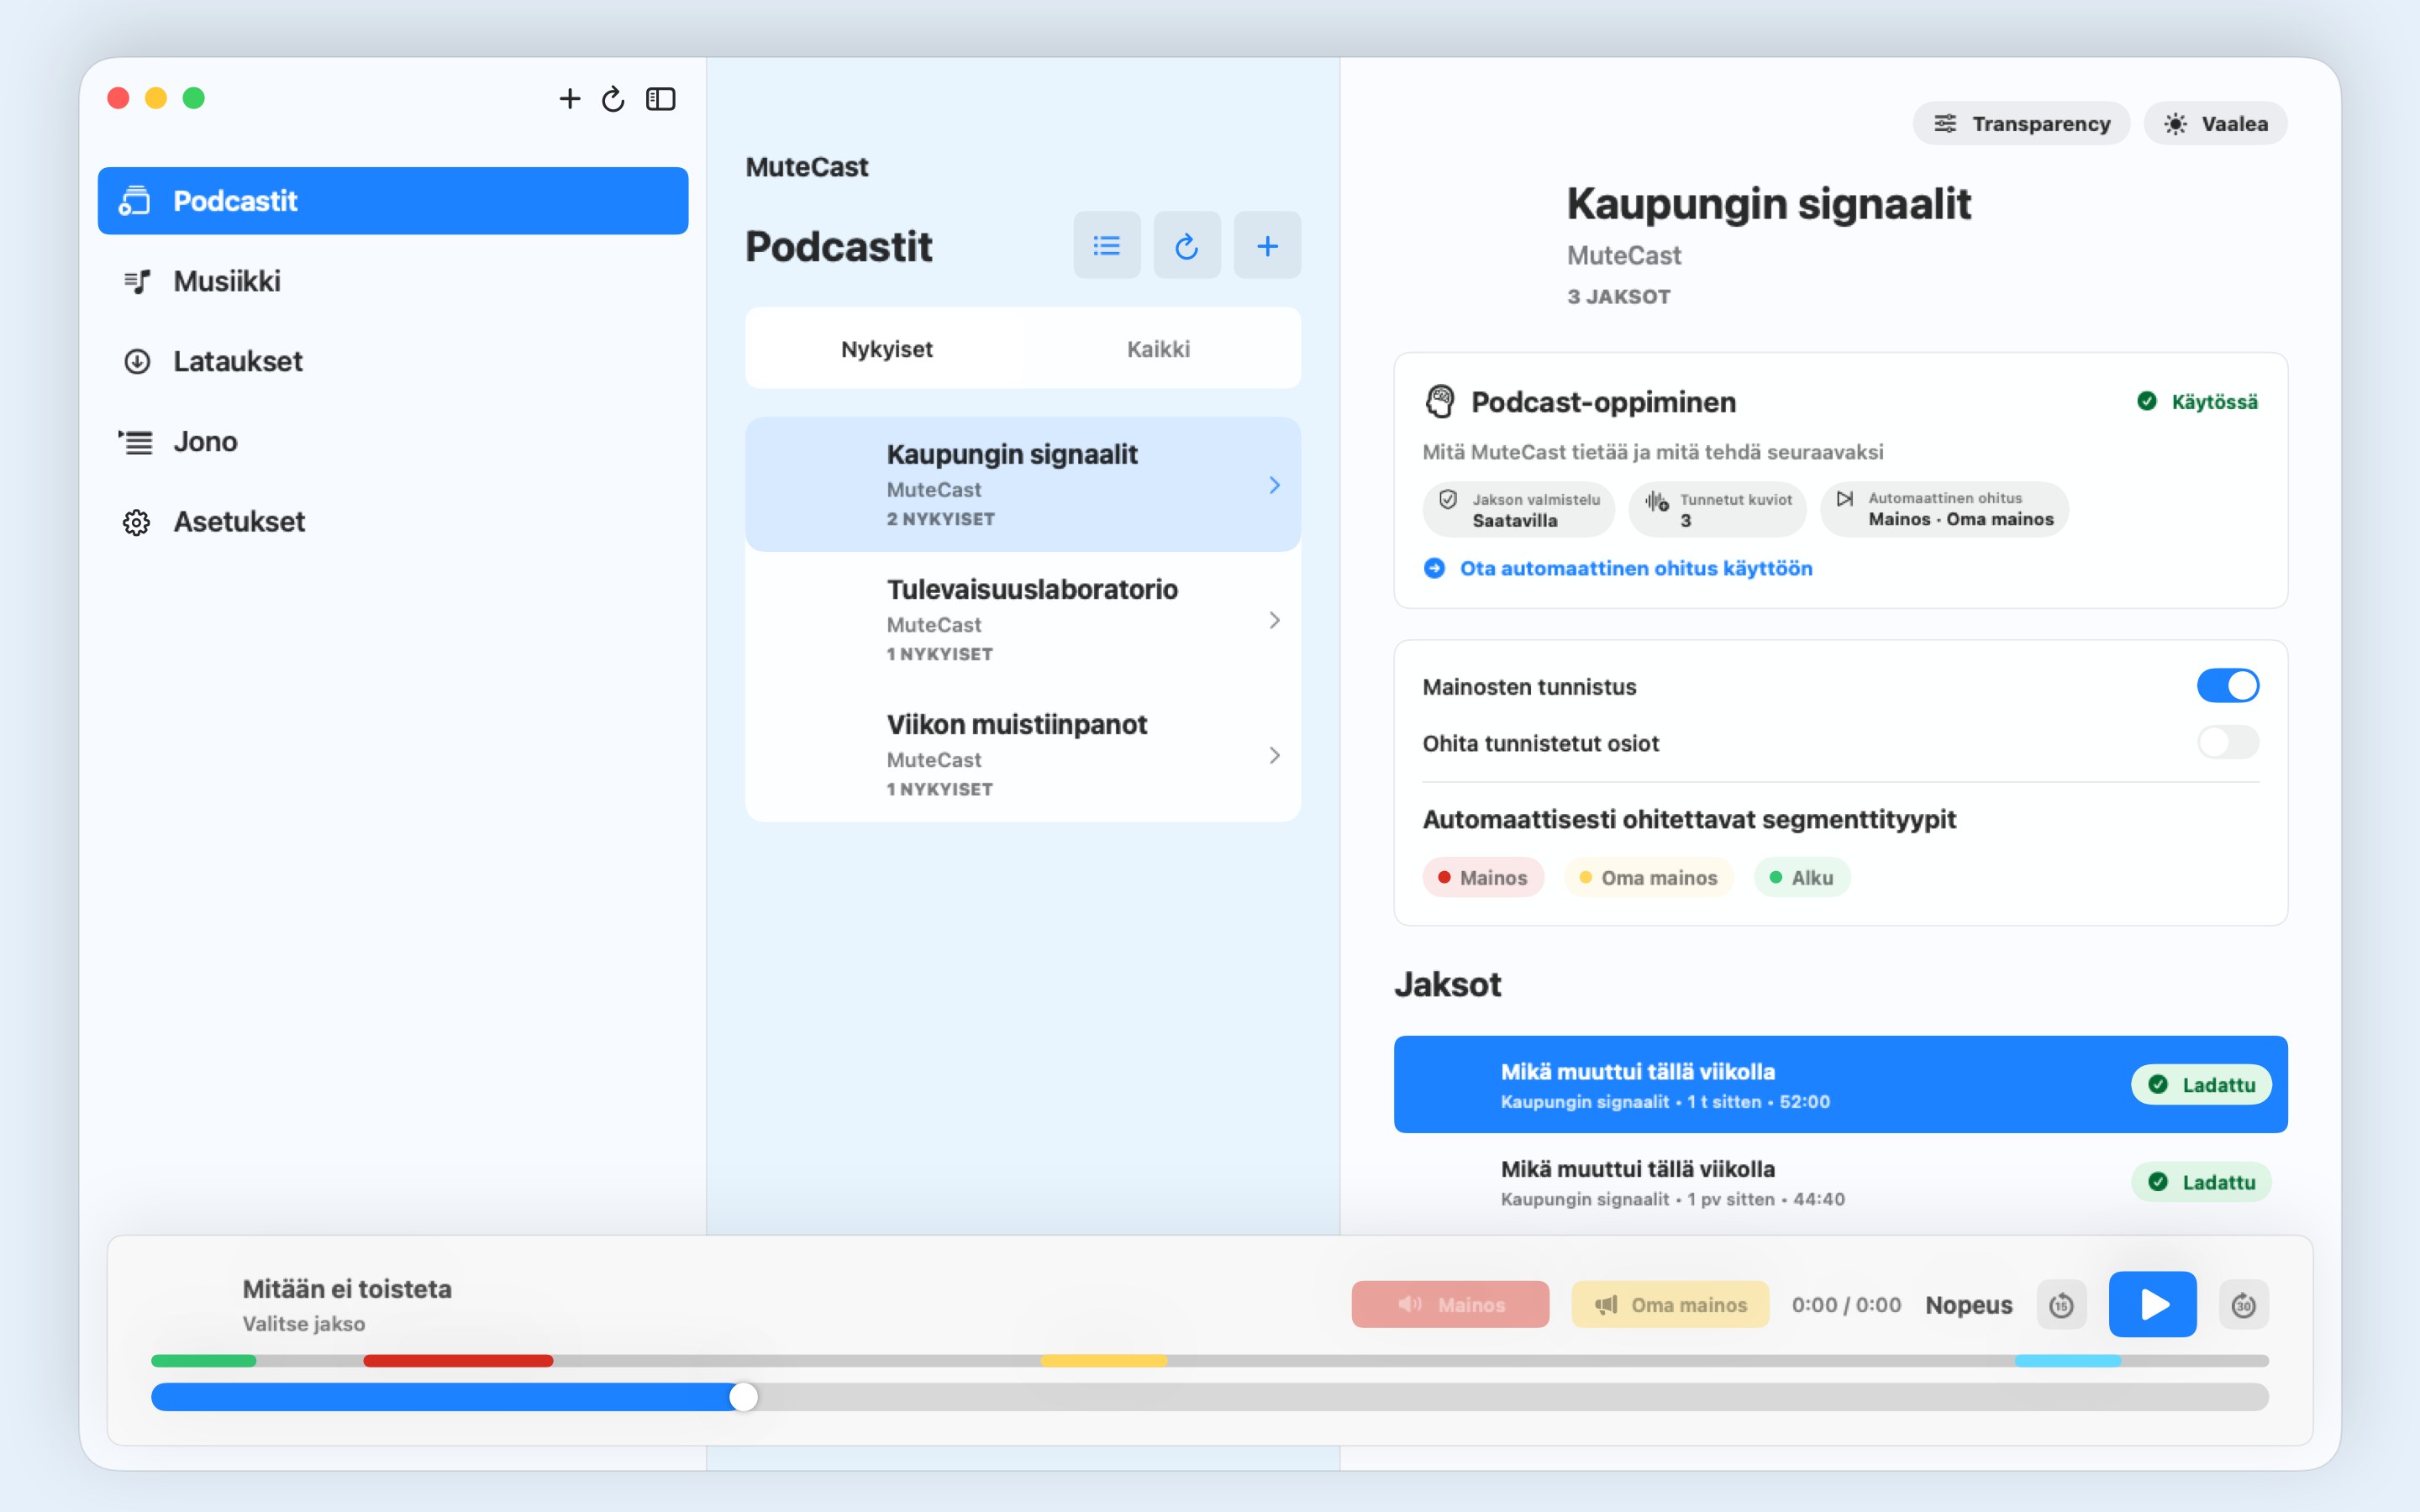Viewport: 2420px width, 1512px height.
Task: Expand Kaupungin signaalit chevron
Action: pyautogui.click(x=1274, y=485)
